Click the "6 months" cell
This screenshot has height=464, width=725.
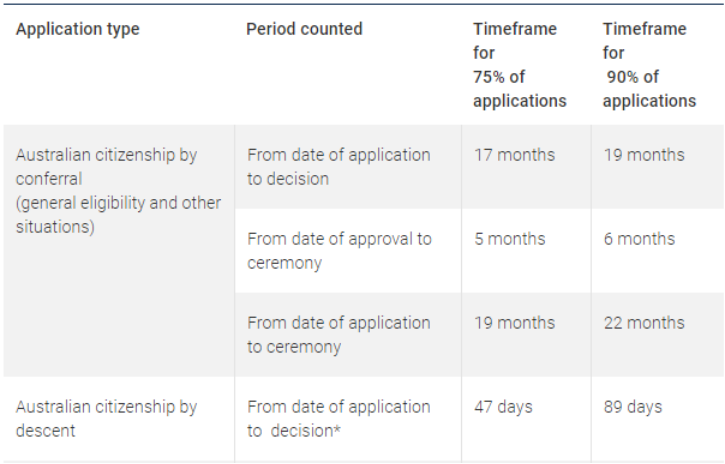(639, 239)
